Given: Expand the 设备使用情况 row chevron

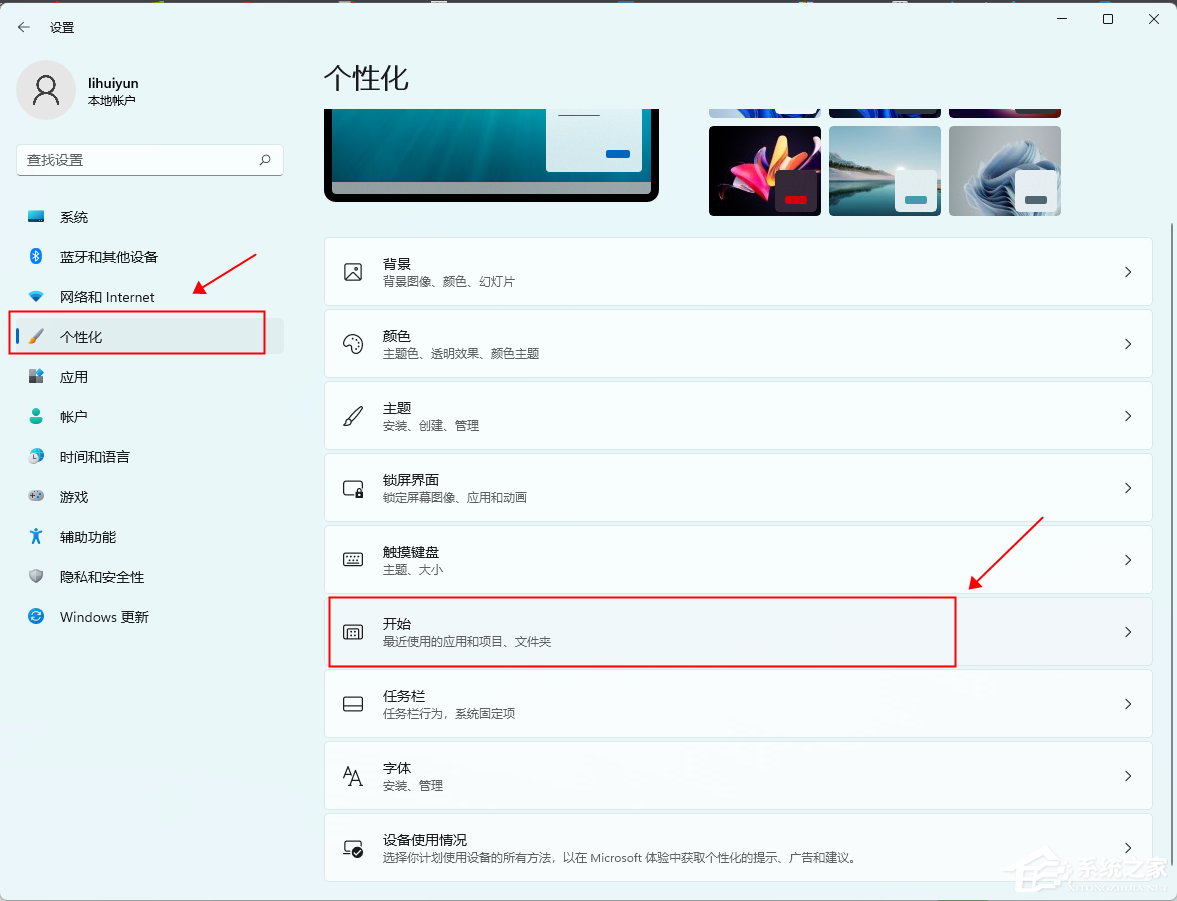Looking at the screenshot, I should pos(1127,848).
